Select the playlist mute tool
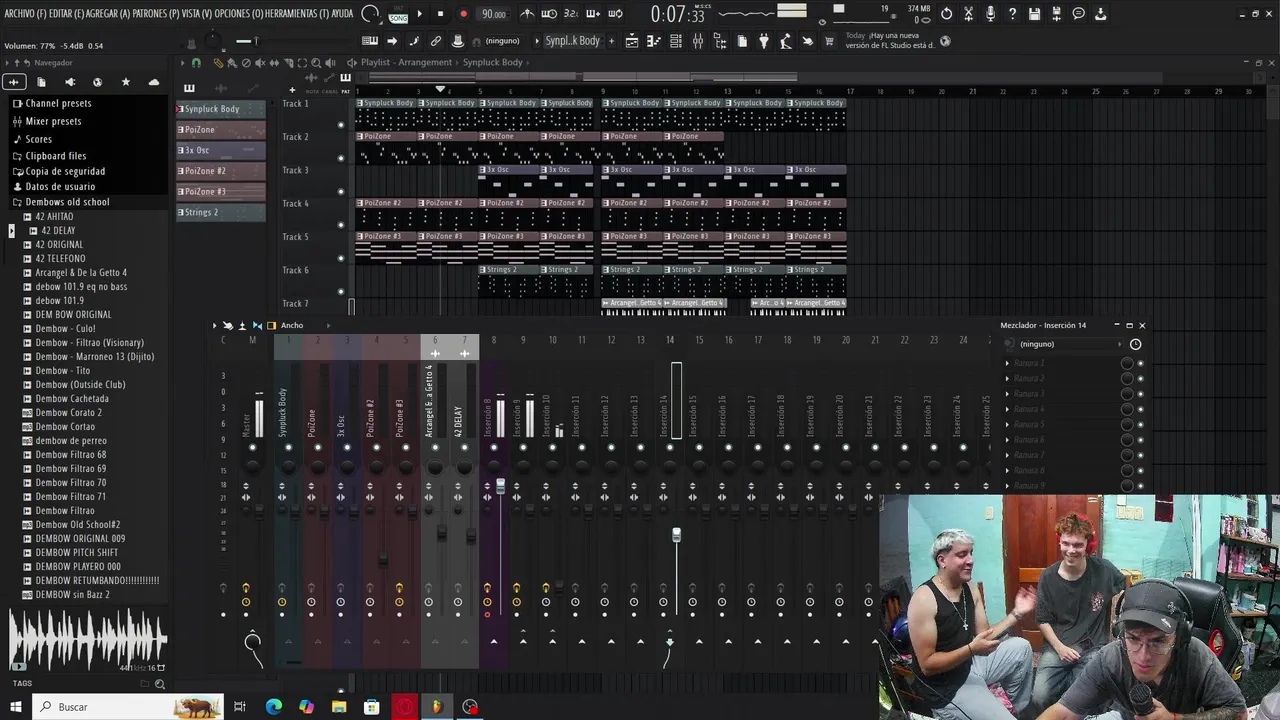Viewport: 1280px width, 720px height. [x=260, y=63]
